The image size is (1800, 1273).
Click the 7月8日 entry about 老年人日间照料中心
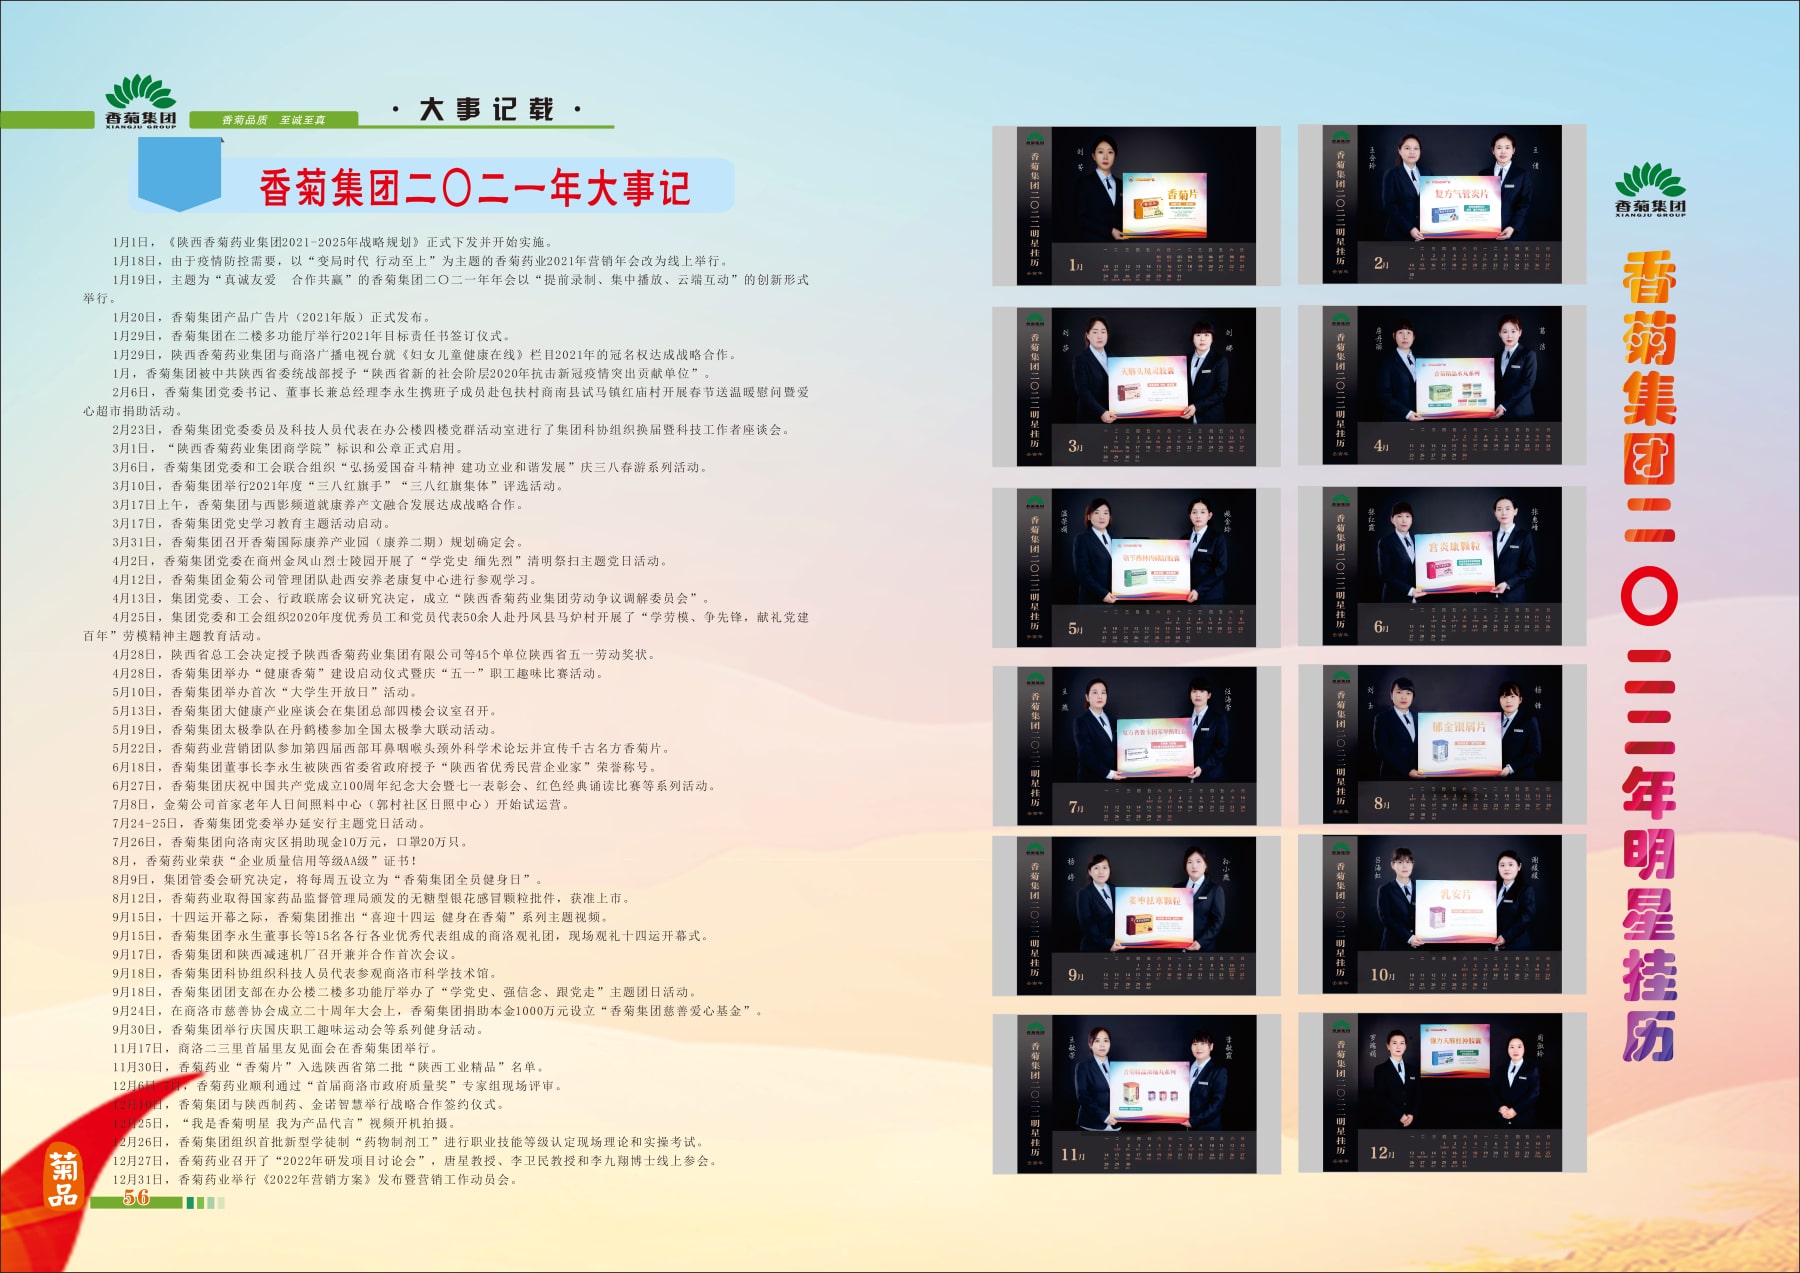(x=343, y=805)
